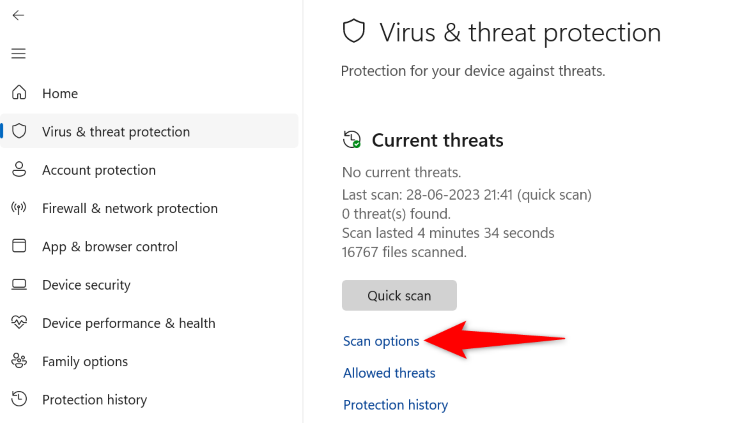Image resolution: width=730 pixels, height=423 pixels.
Task: Open Home in the sidebar
Action: tap(60, 93)
